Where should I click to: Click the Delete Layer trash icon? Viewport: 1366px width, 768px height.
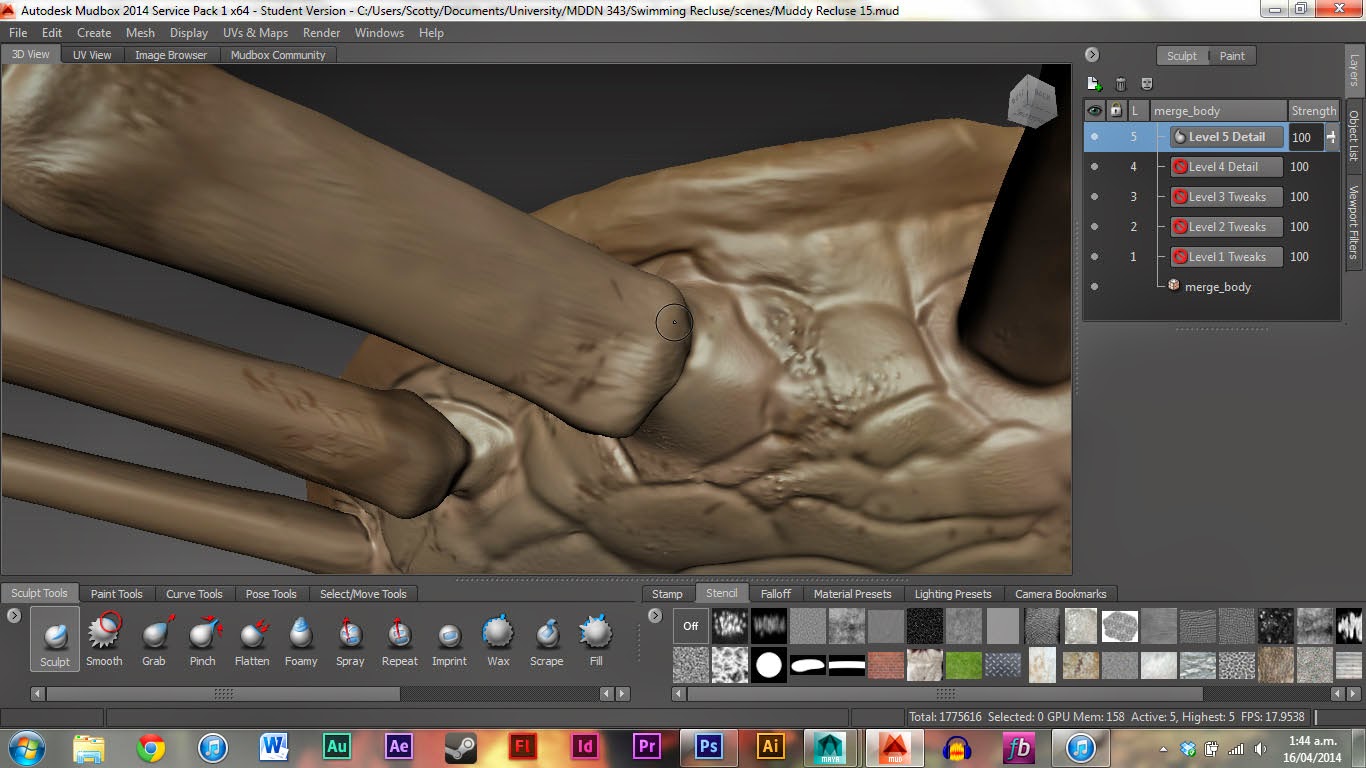tap(1120, 84)
